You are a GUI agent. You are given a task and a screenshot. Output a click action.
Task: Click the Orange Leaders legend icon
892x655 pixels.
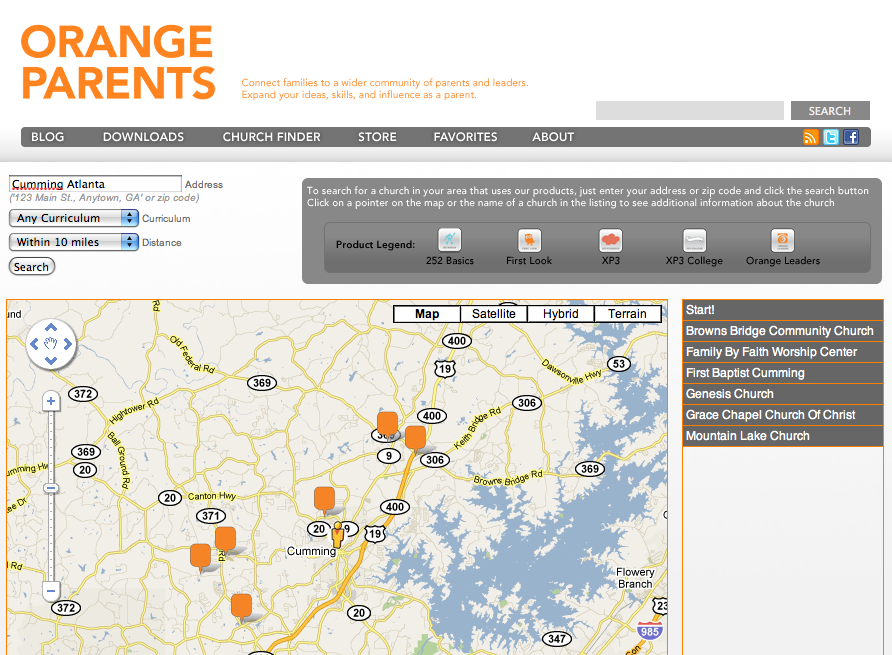click(782, 240)
